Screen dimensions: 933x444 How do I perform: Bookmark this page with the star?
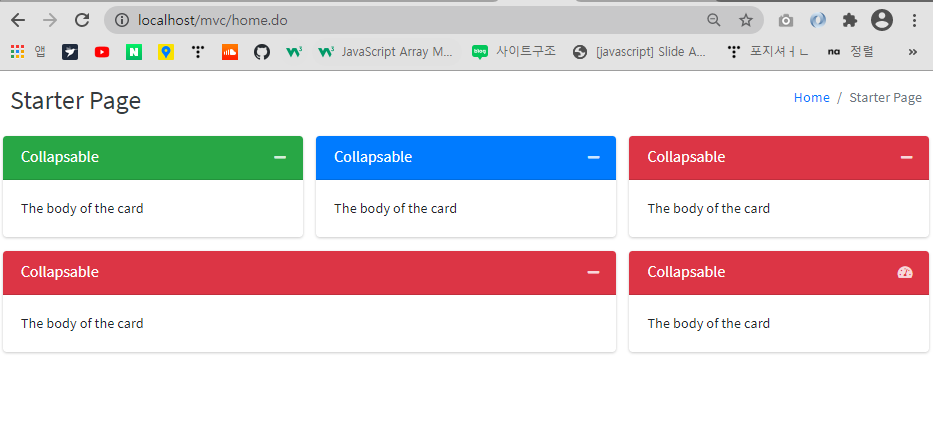[x=746, y=20]
